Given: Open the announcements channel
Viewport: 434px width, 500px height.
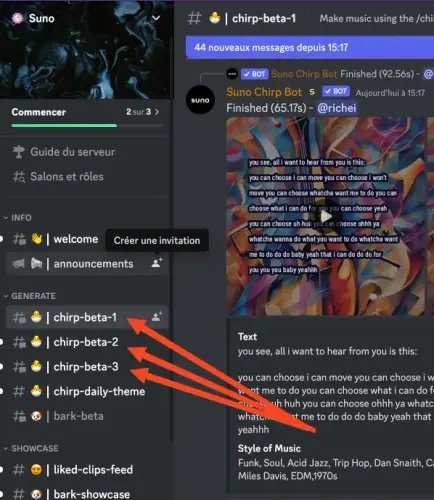Looking at the screenshot, I should coord(87,264).
